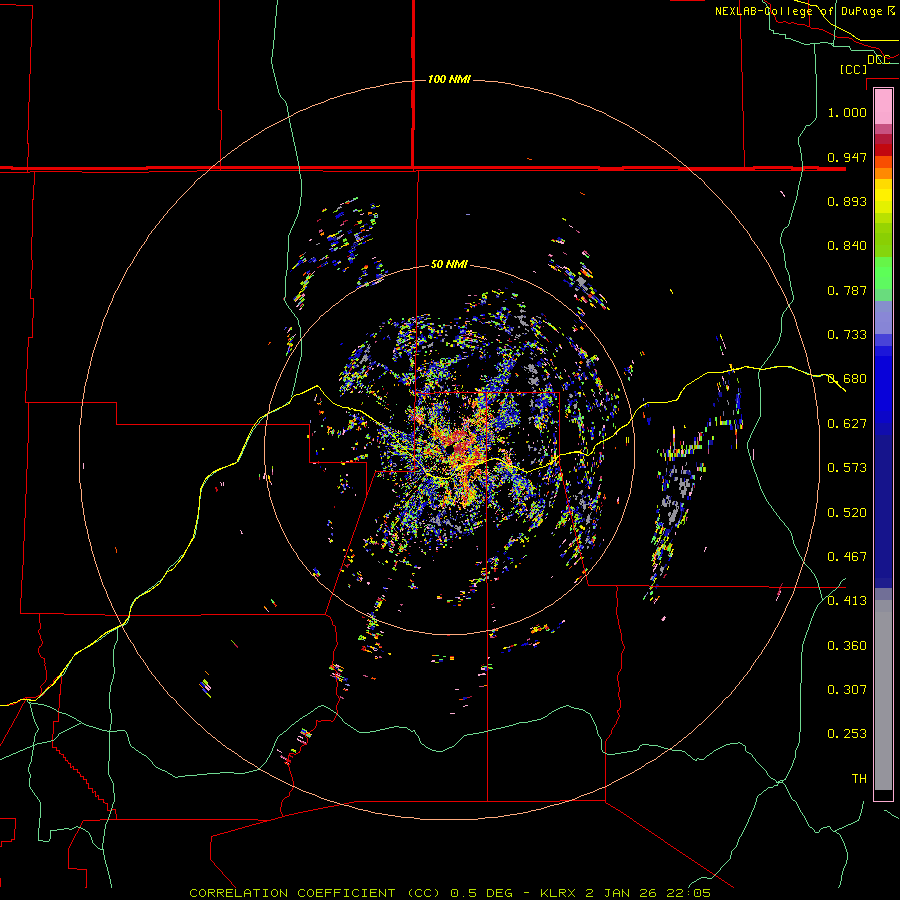Click the 0.467 legend value

[847, 557]
